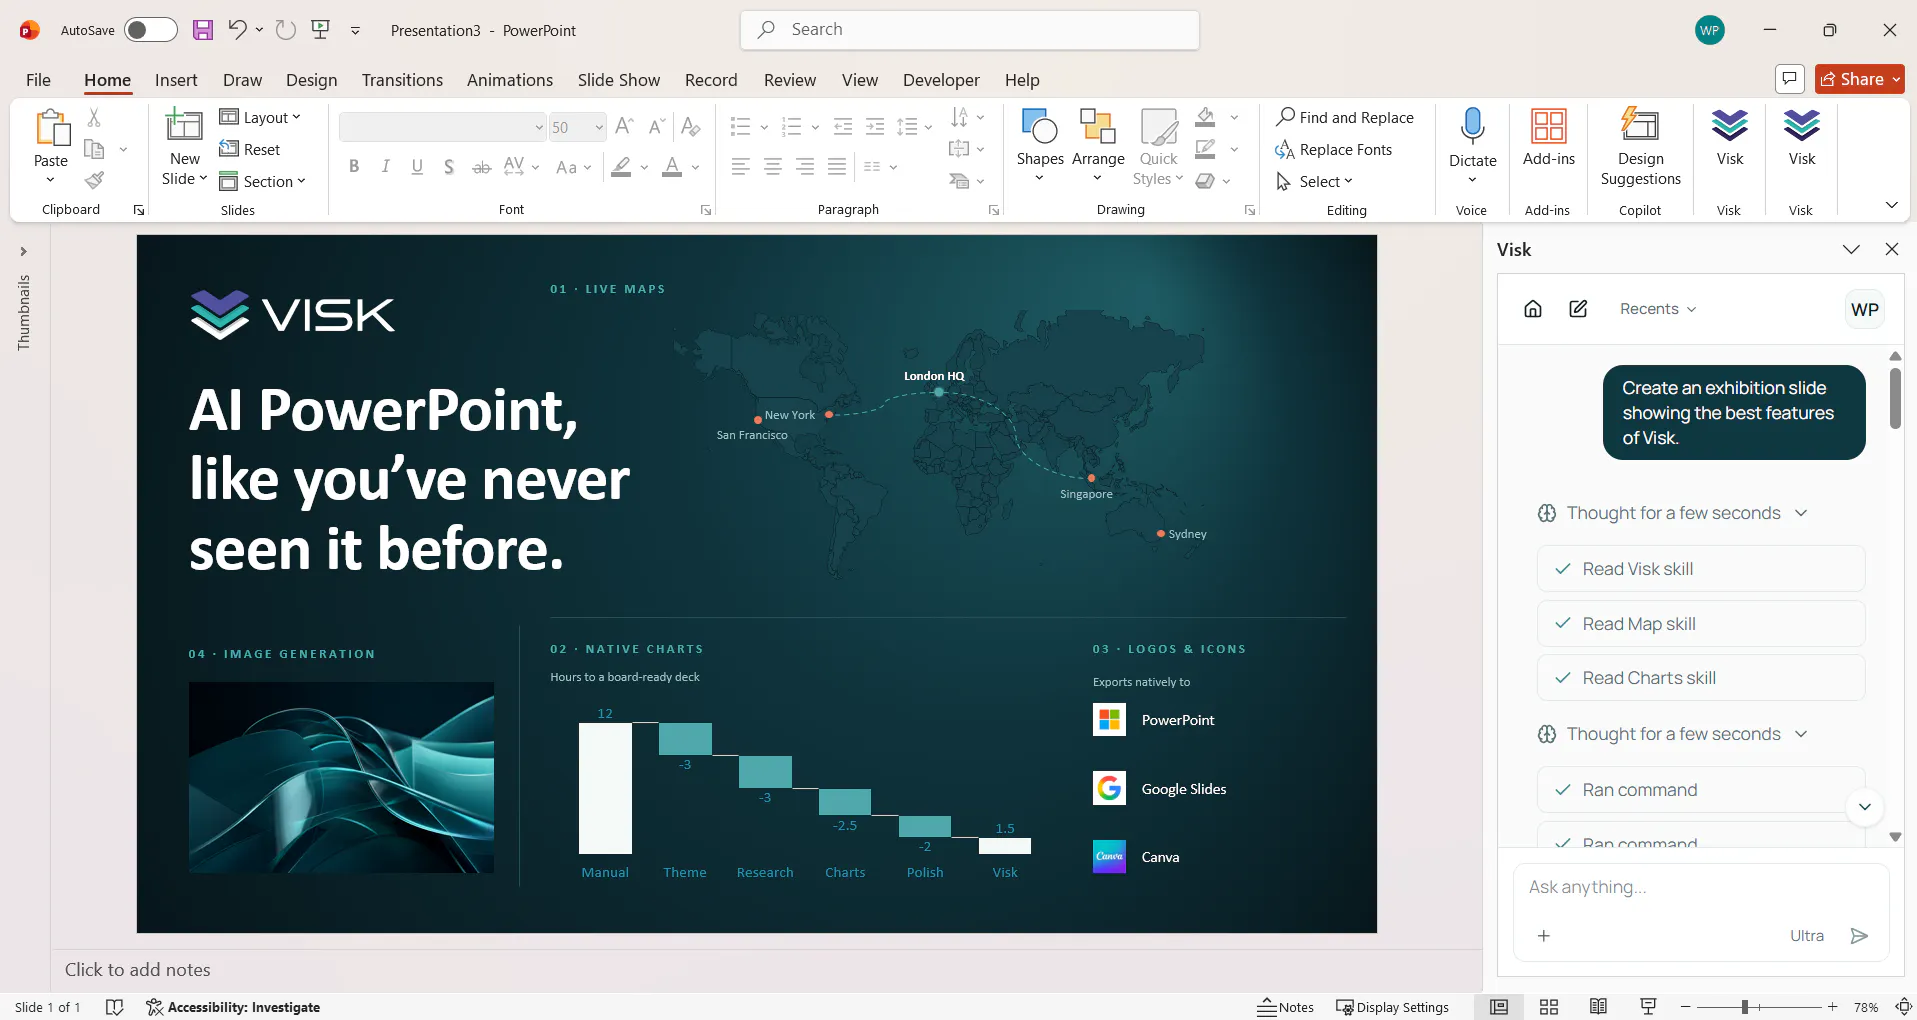1917x1020 pixels.
Task: Open the font name combo box
Action: click(443, 127)
